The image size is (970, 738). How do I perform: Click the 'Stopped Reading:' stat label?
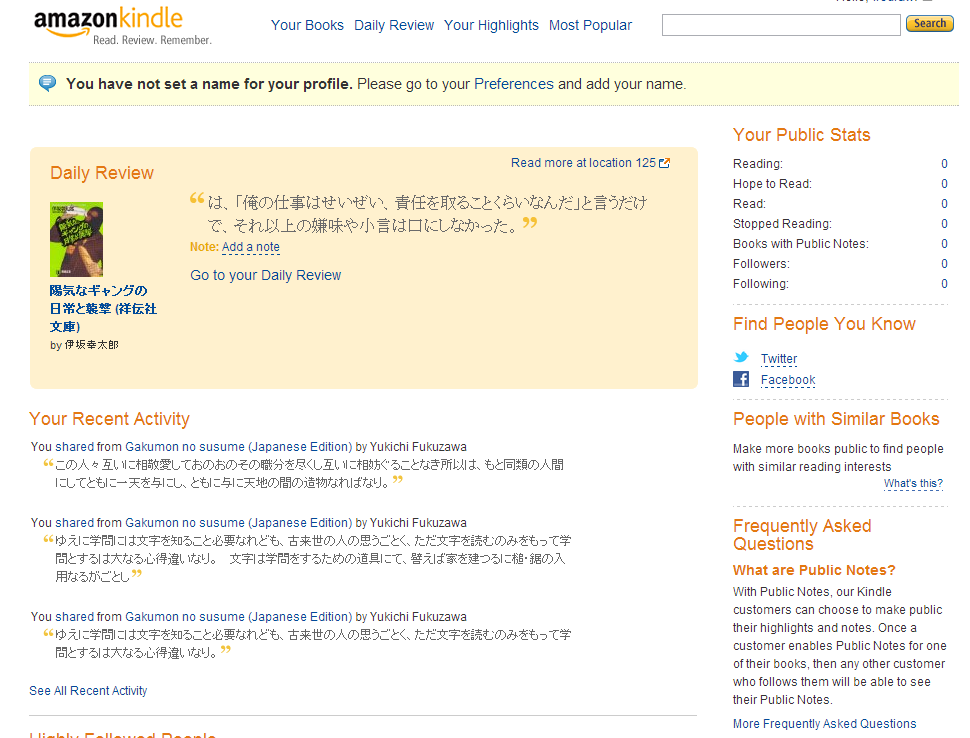782,224
